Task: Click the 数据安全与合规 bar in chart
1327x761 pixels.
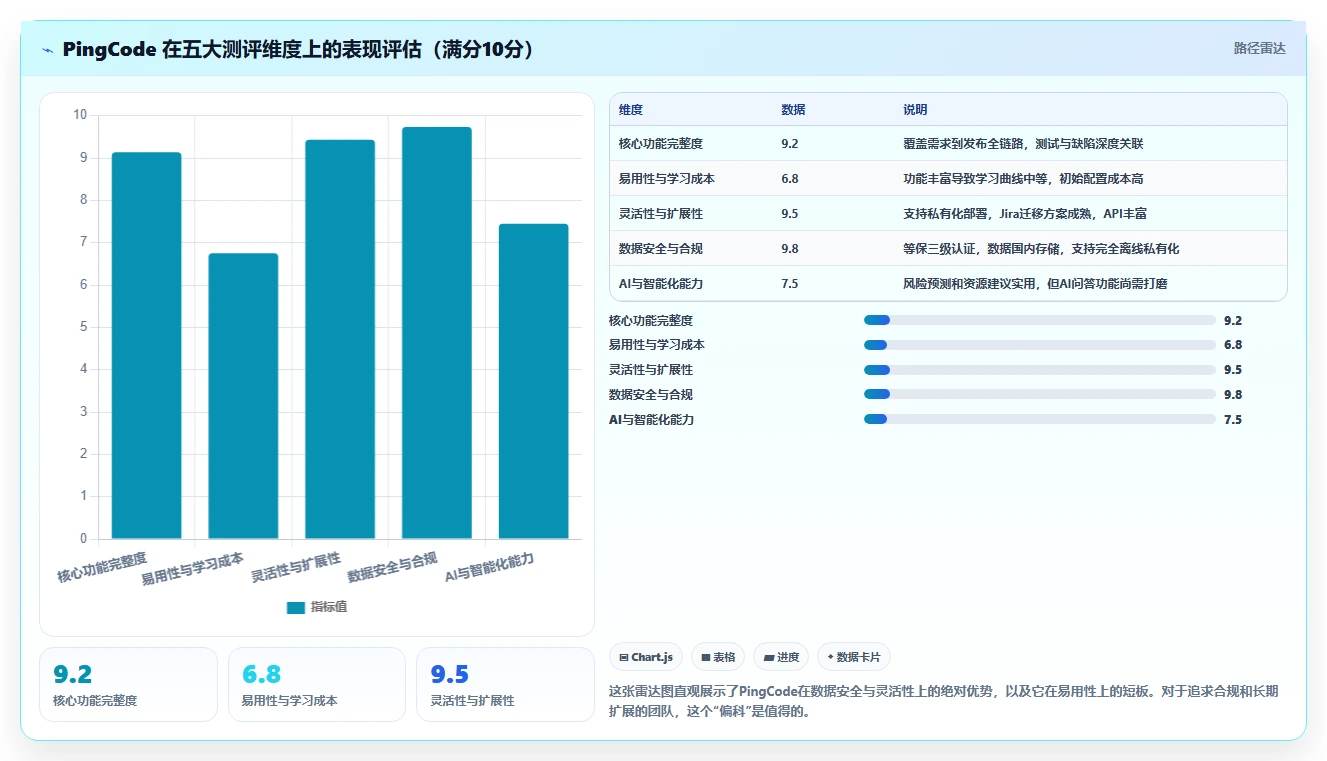Action: click(x=437, y=333)
